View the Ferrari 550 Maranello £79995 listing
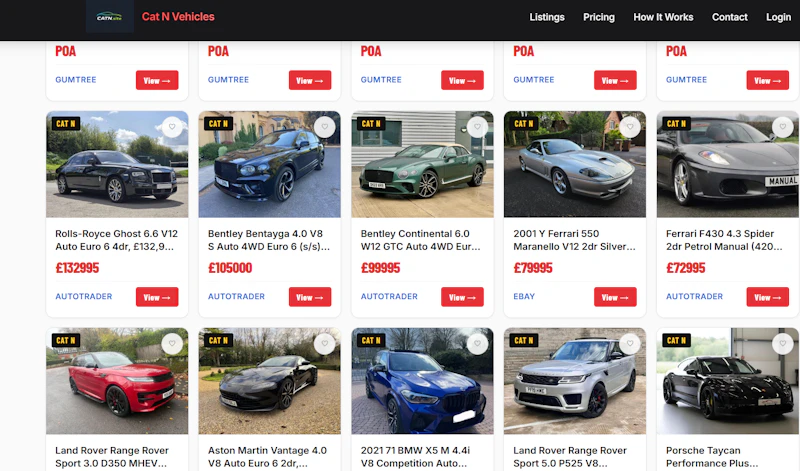This screenshot has width=800, height=471. pos(615,297)
